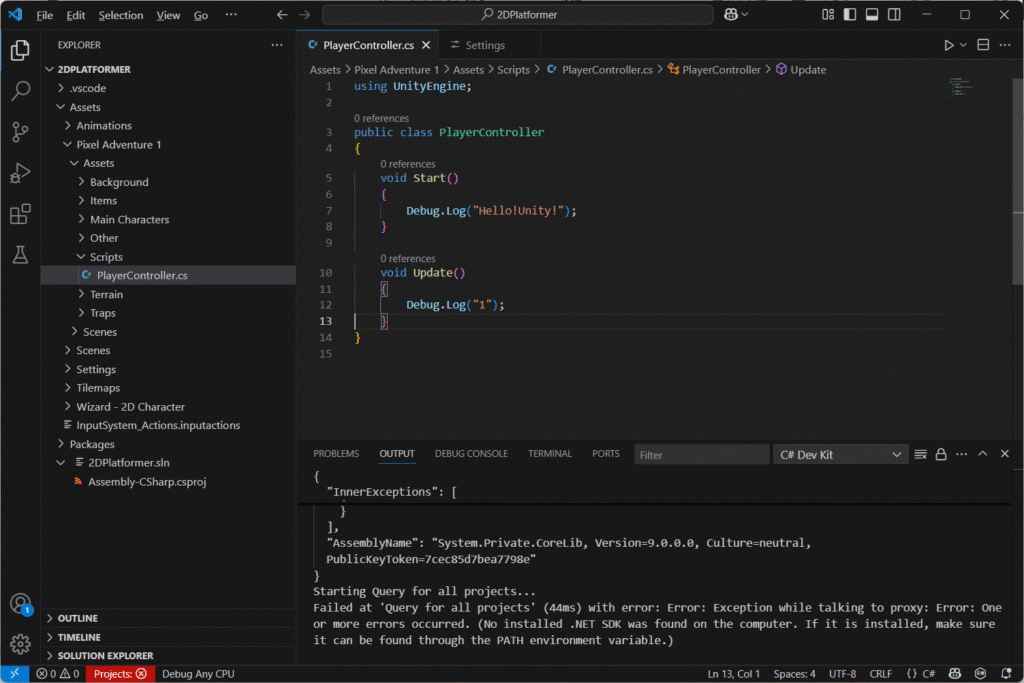
Task: Open the Go menu
Action: [200, 15]
